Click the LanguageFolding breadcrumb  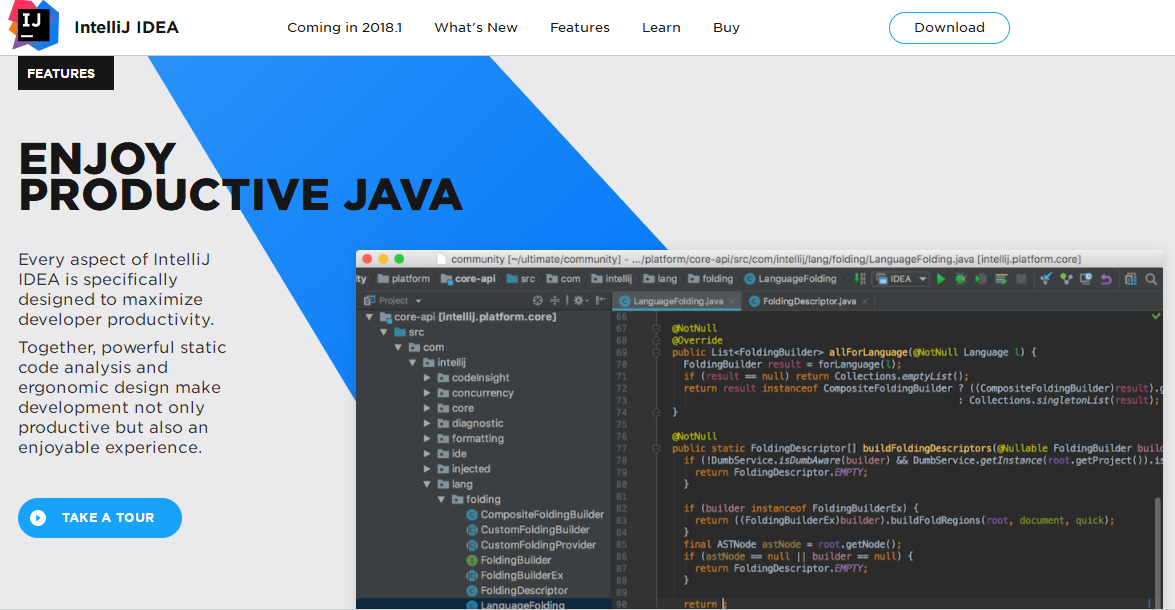coord(790,279)
